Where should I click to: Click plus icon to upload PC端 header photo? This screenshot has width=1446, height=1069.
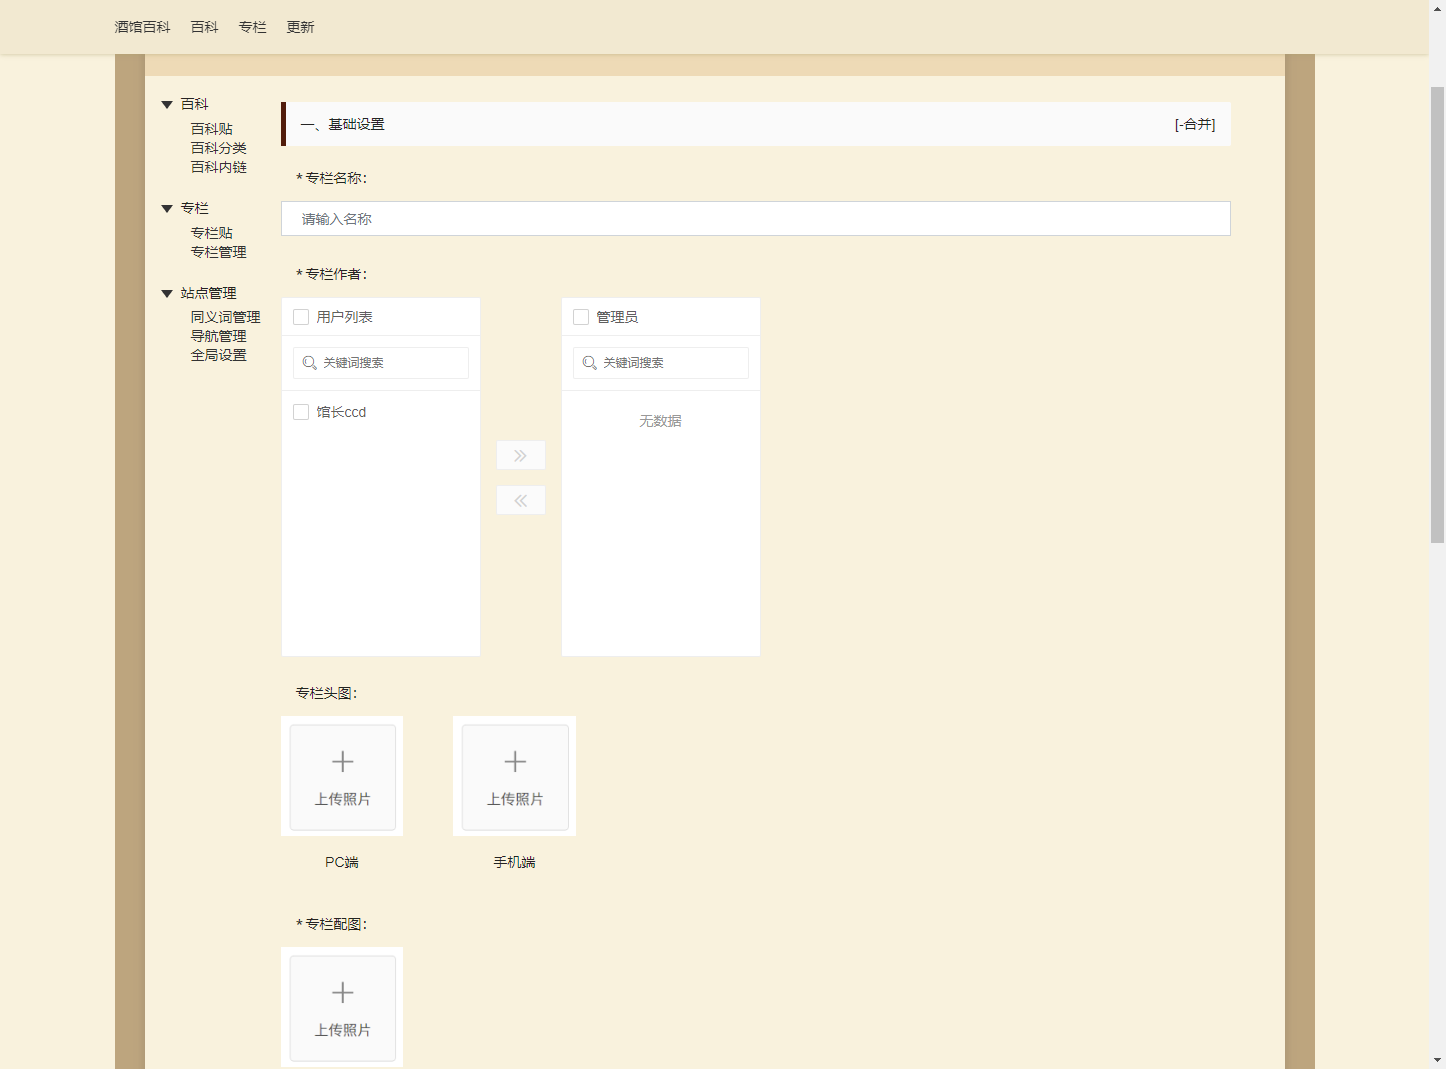(342, 762)
